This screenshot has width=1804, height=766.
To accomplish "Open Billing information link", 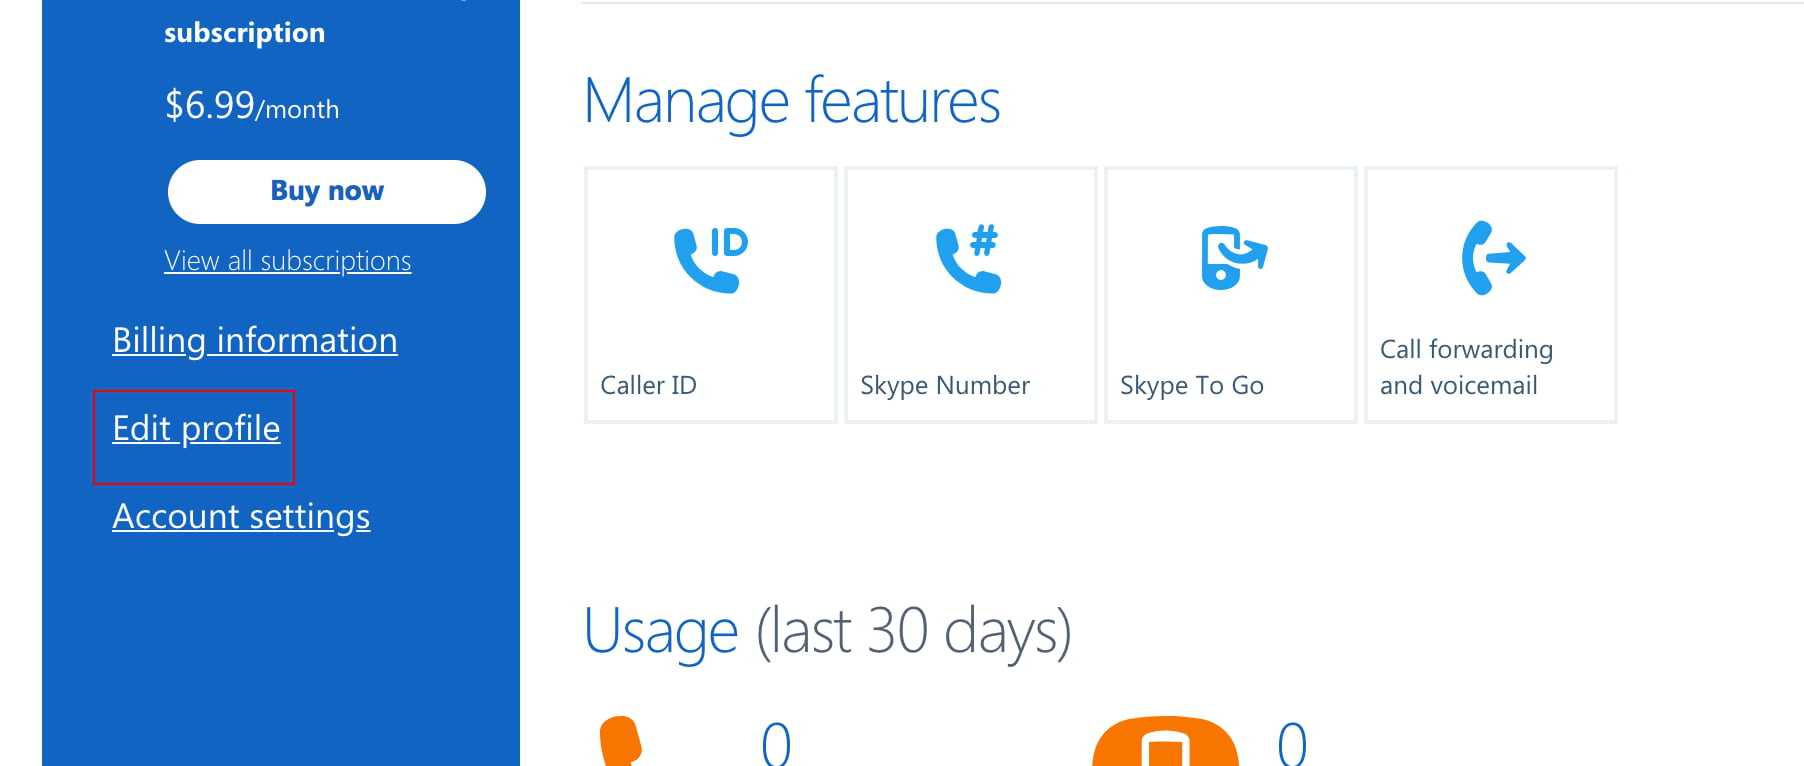I will (255, 341).
